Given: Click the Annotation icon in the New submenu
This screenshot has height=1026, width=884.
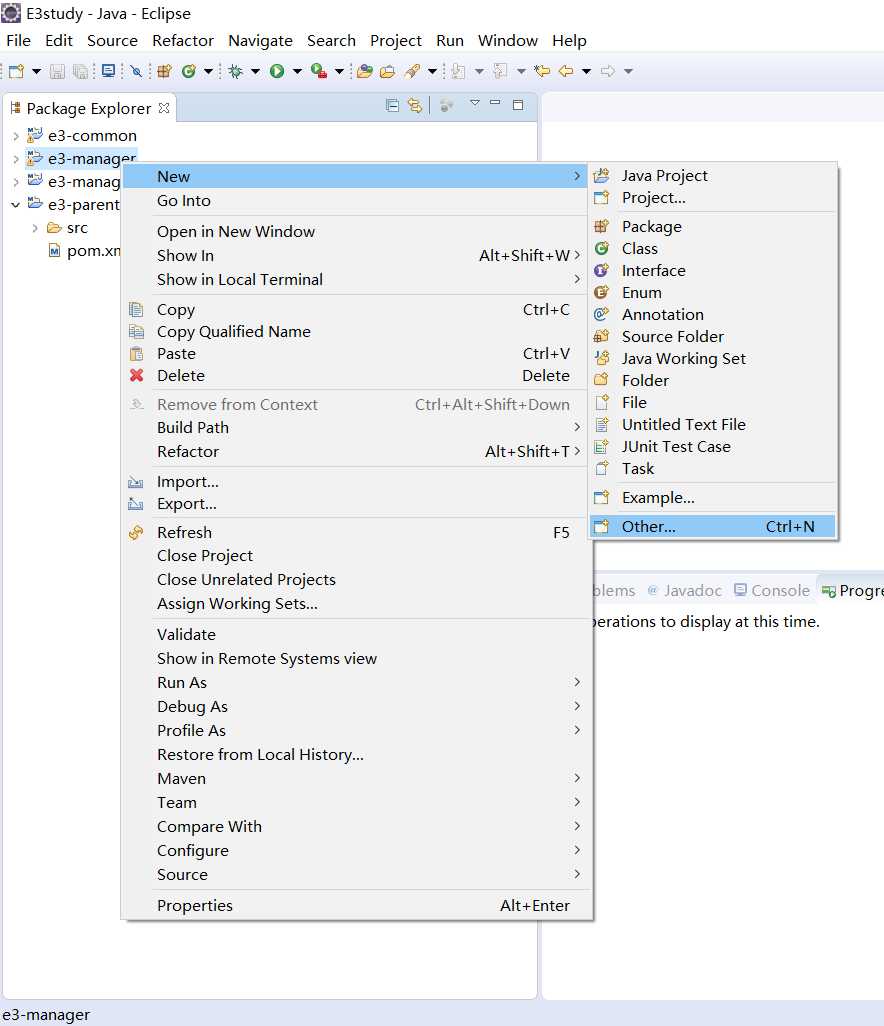Looking at the screenshot, I should pos(601,315).
